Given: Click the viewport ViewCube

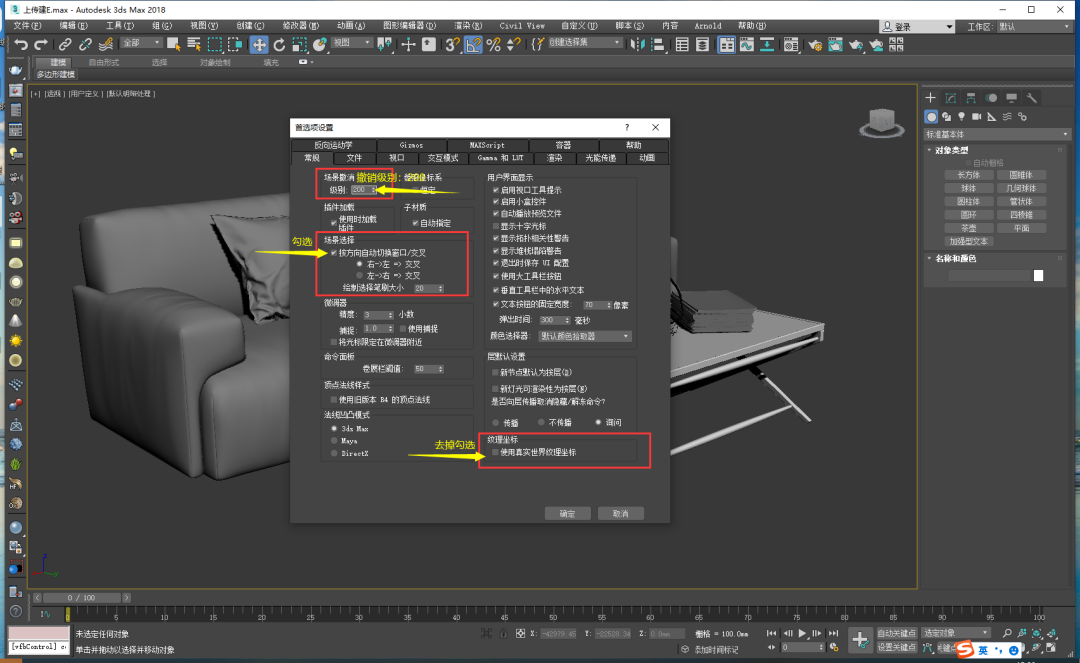Looking at the screenshot, I should click(x=882, y=123).
